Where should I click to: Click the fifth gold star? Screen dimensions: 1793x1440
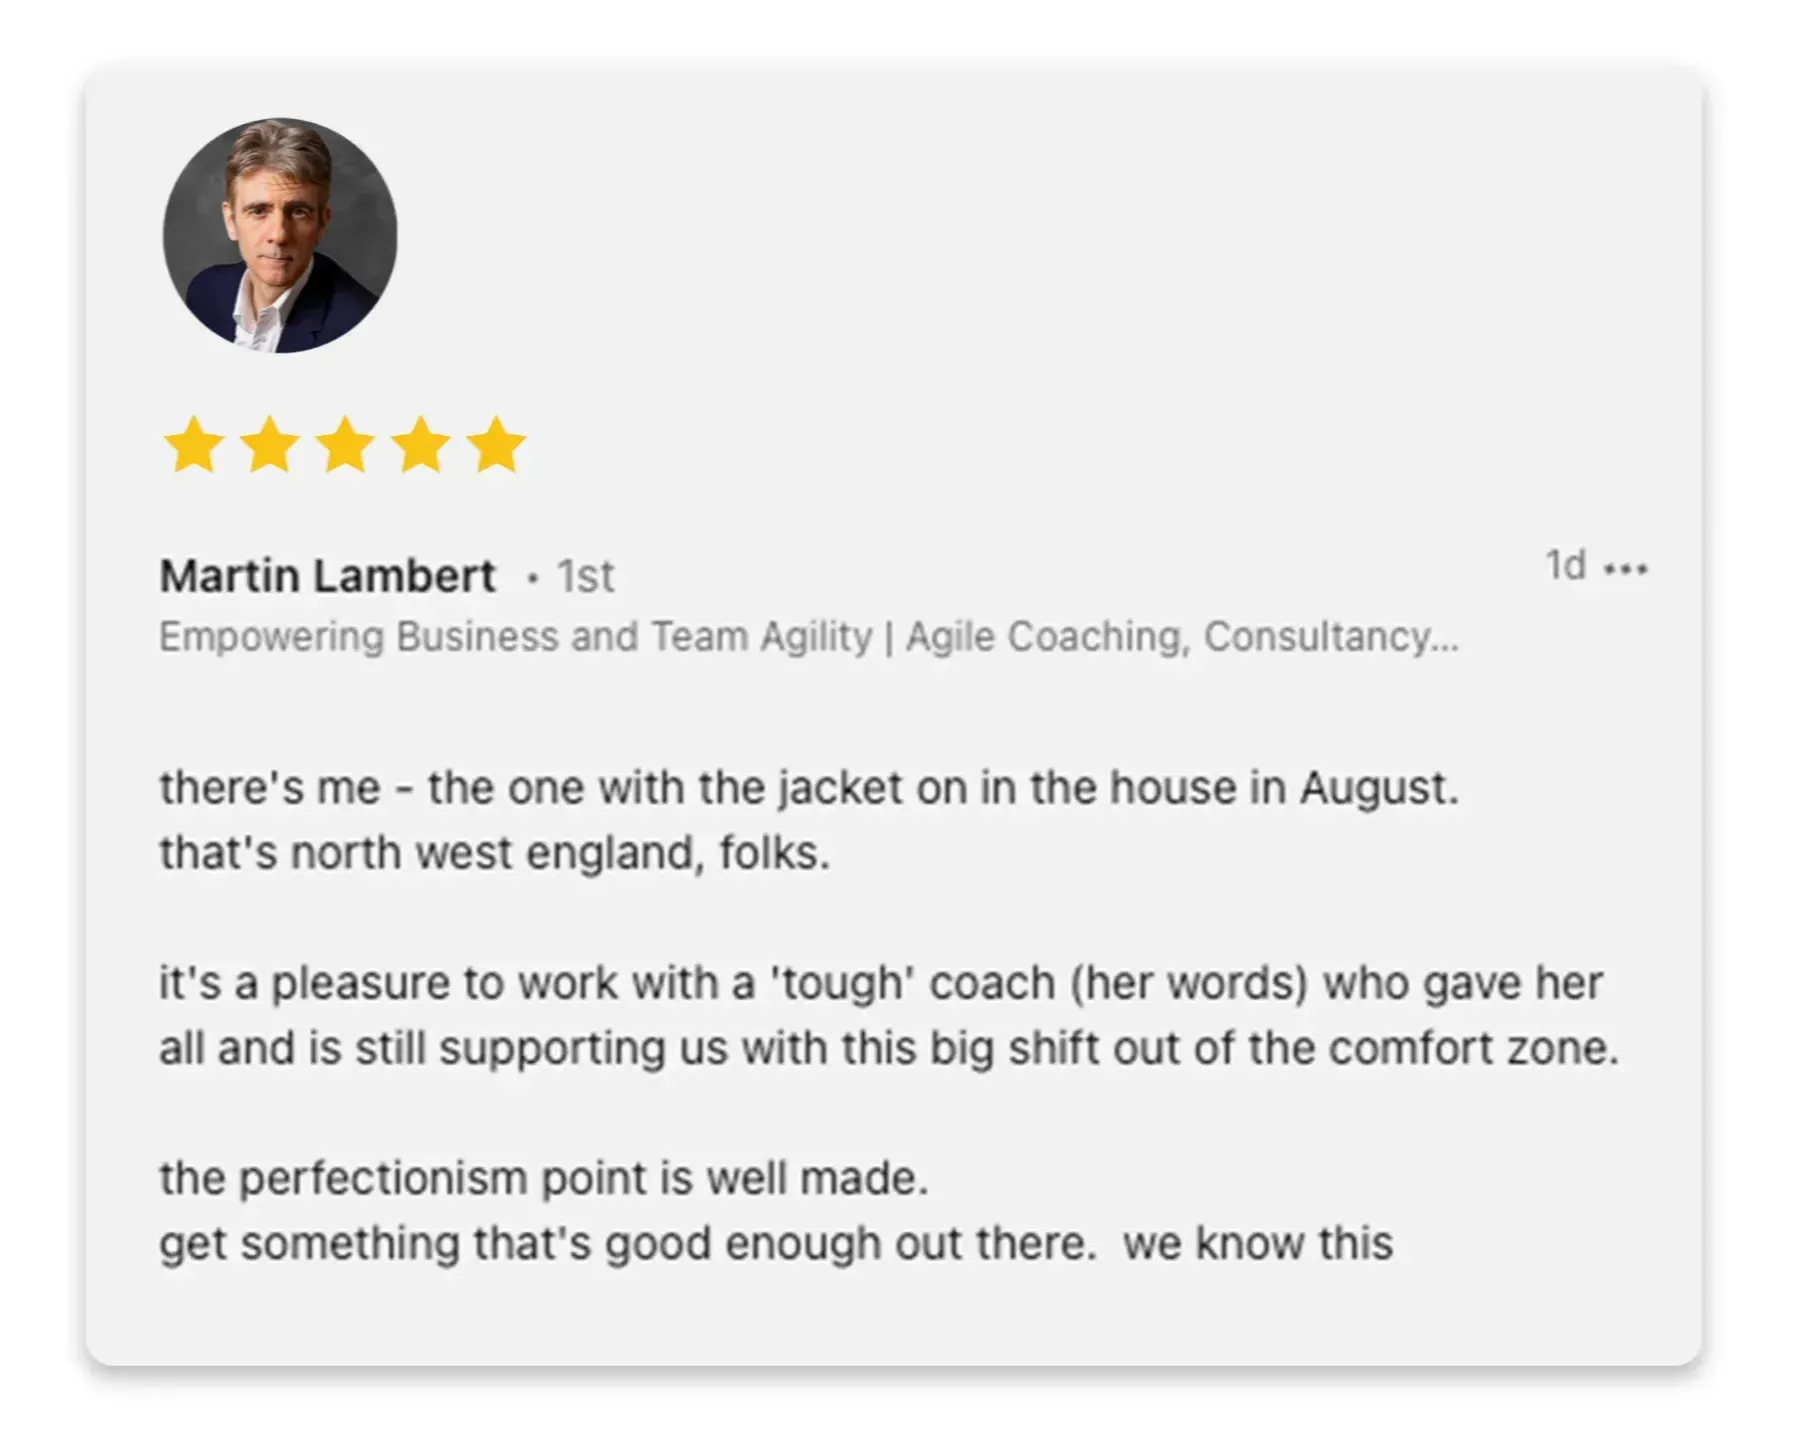tap(497, 445)
